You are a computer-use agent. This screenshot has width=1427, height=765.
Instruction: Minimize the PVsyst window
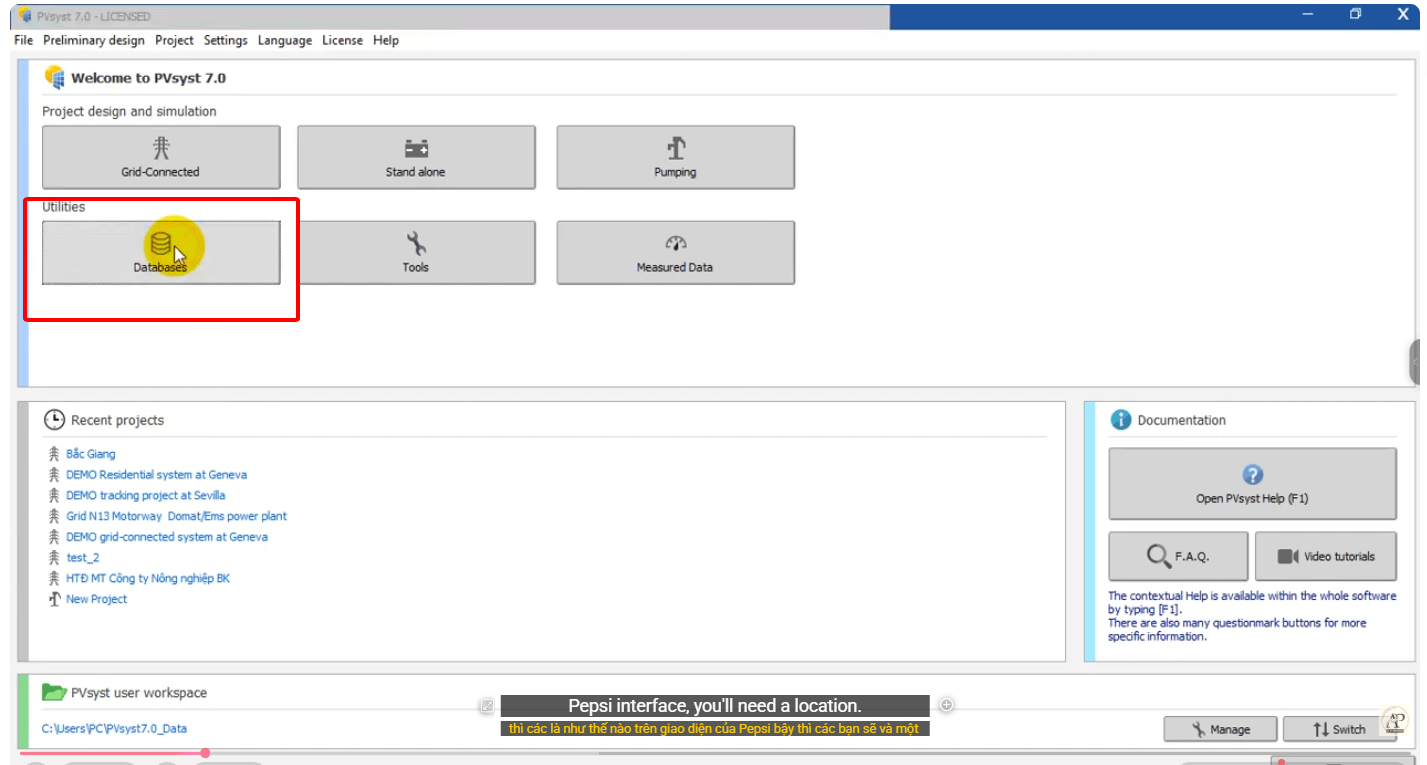(x=1308, y=14)
